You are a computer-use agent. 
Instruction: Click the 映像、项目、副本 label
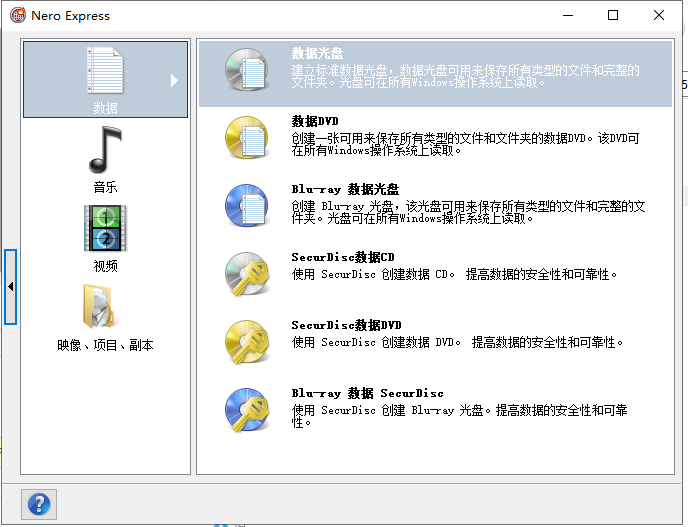tap(105, 345)
